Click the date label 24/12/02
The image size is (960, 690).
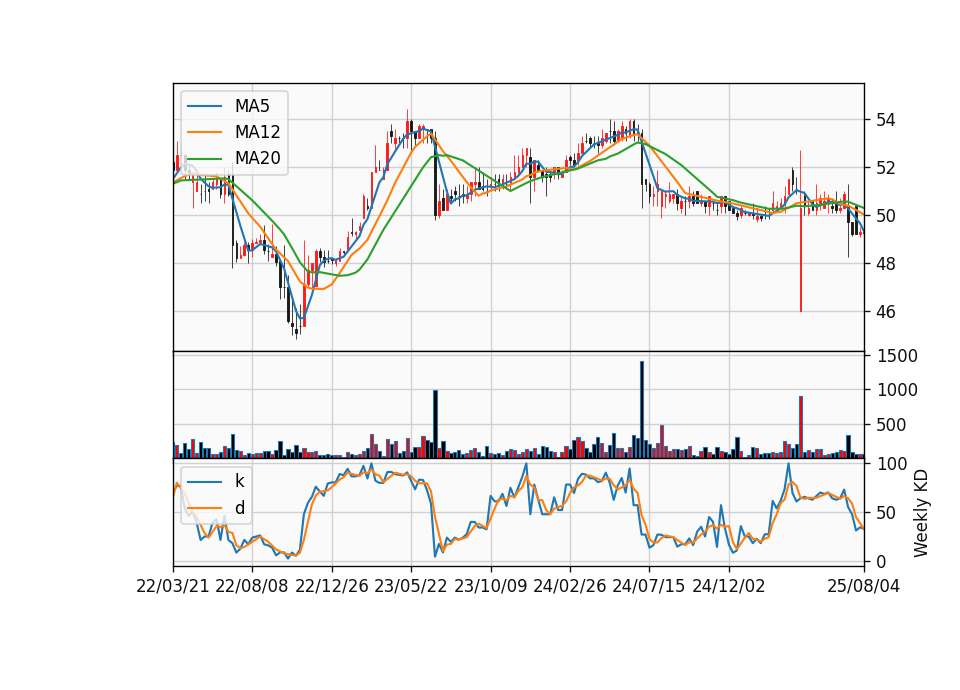[729, 586]
